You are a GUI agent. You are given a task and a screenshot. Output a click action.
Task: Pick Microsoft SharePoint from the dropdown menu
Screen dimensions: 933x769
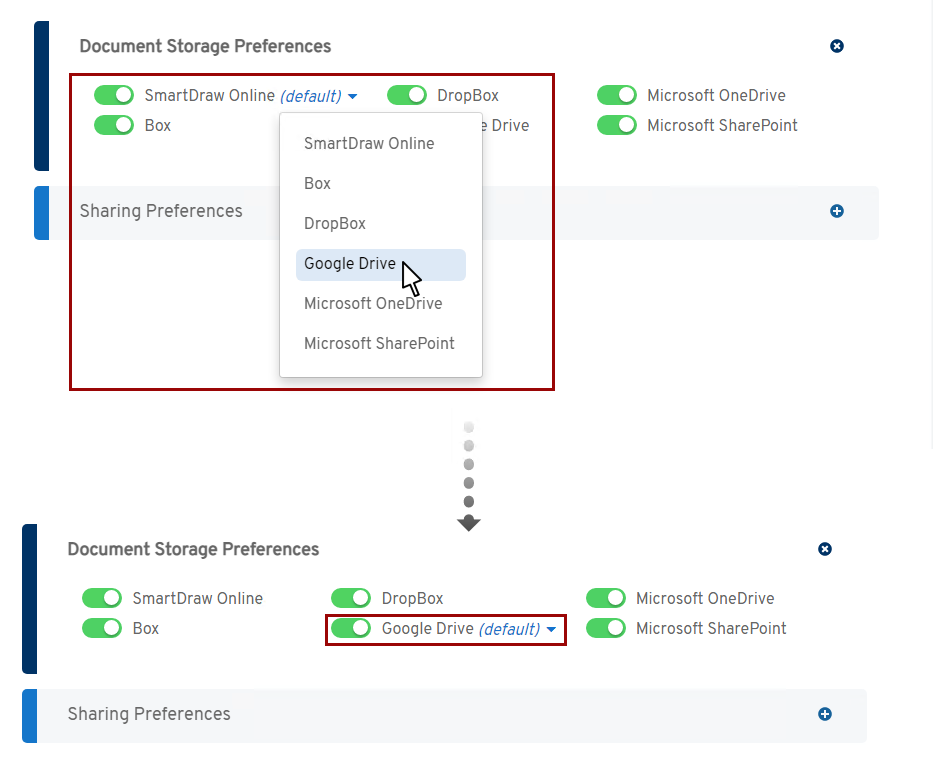pyautogui.click(x=379, y=344)
